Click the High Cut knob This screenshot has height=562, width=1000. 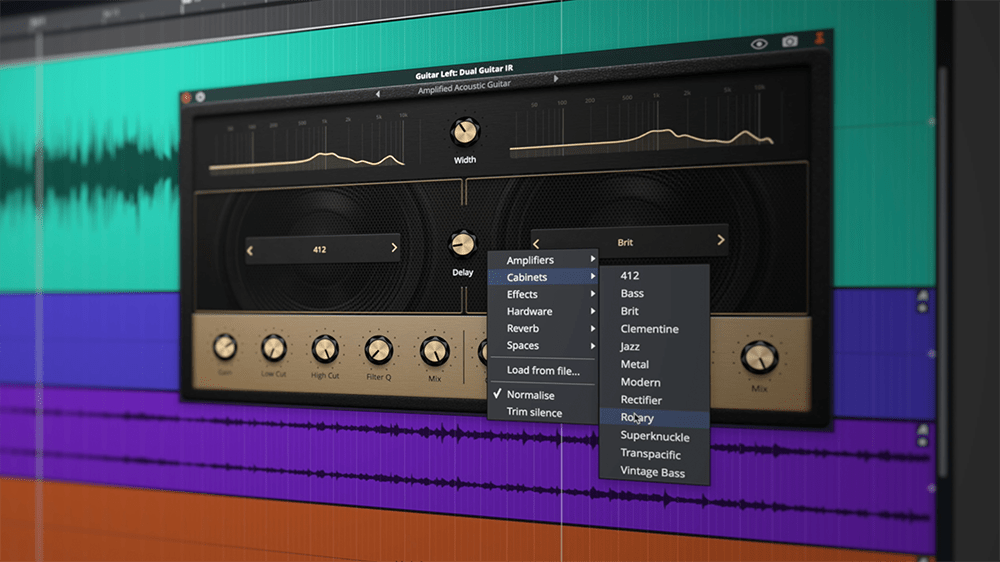pos(325,349)
